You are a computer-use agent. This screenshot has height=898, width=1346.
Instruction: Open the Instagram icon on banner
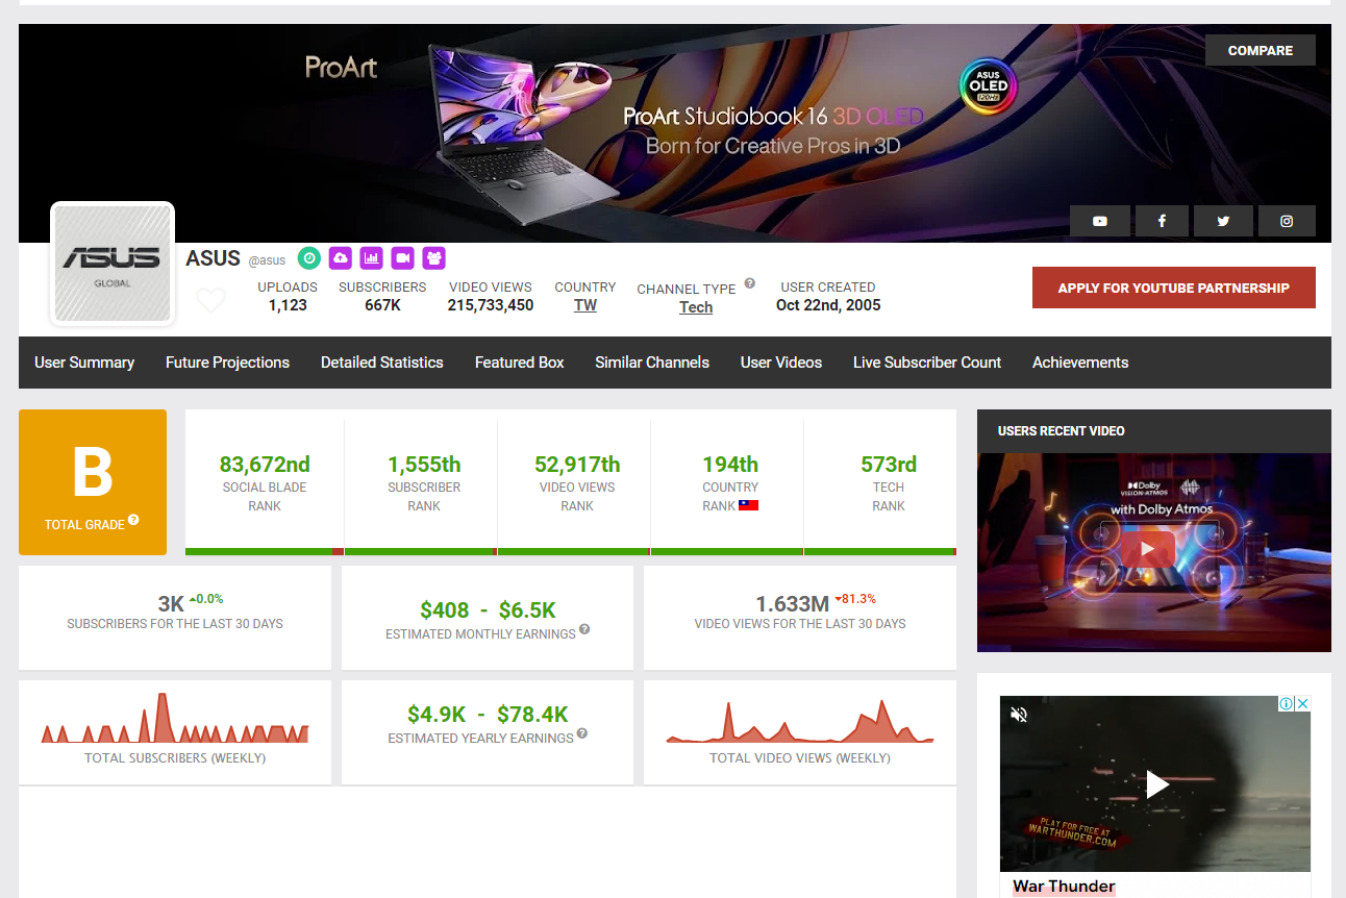coord(1287,221)
